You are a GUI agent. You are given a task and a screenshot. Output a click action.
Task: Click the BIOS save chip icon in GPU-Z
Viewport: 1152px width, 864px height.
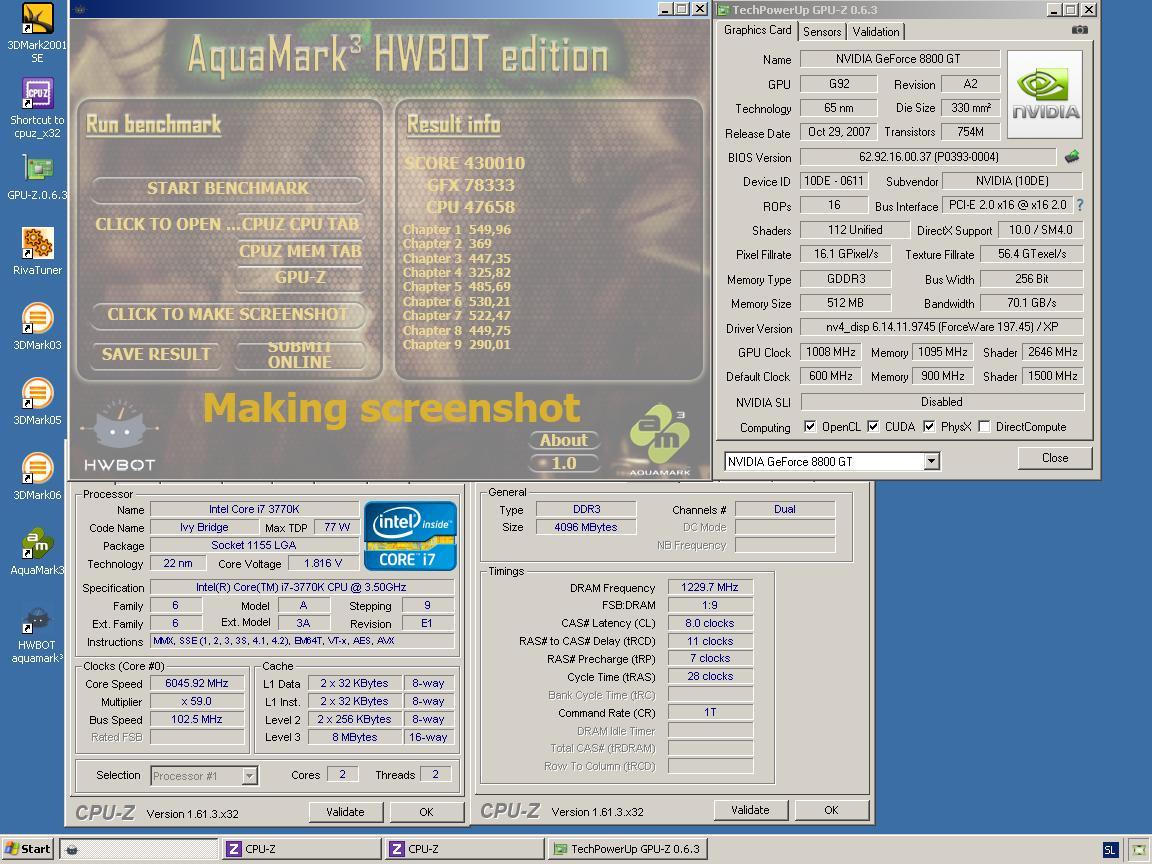1072,156
